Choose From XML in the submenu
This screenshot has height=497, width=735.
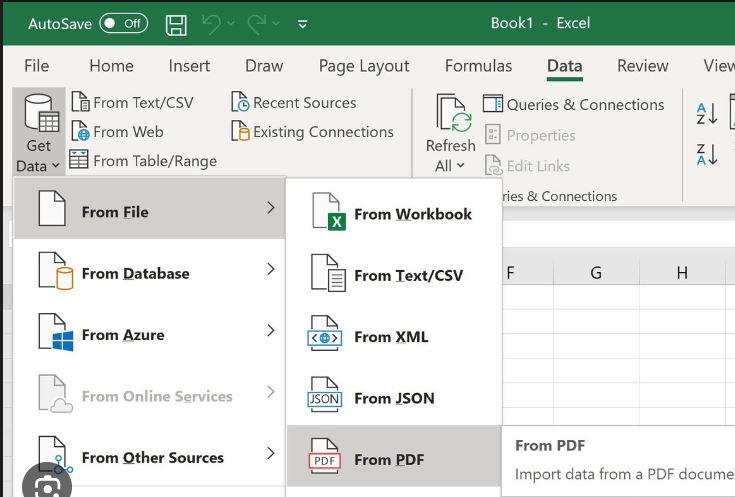[x=394, y=337]
